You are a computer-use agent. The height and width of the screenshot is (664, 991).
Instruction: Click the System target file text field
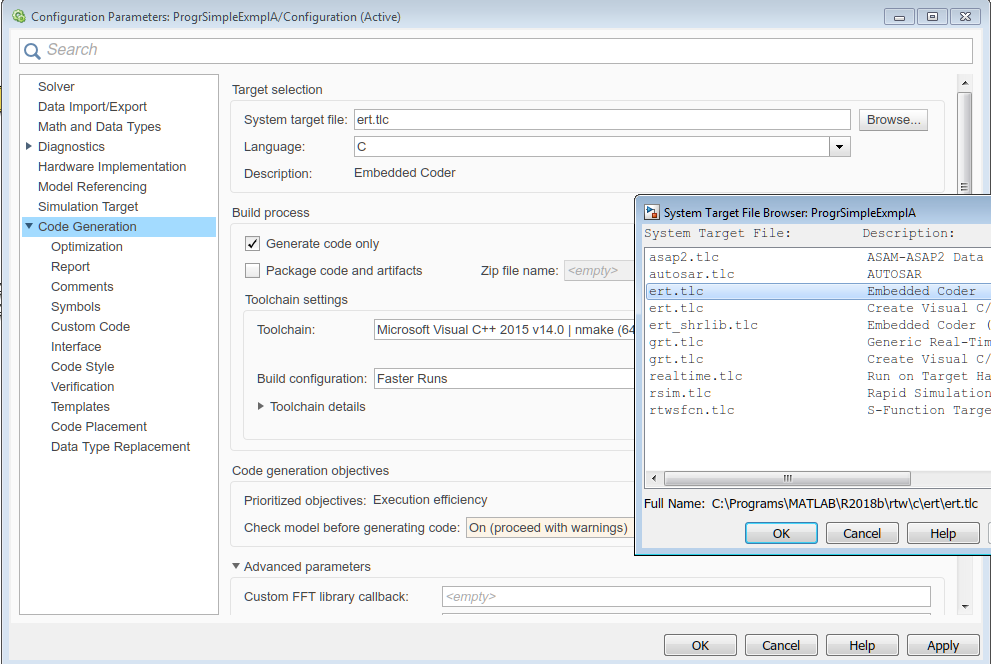coord(602,120)
